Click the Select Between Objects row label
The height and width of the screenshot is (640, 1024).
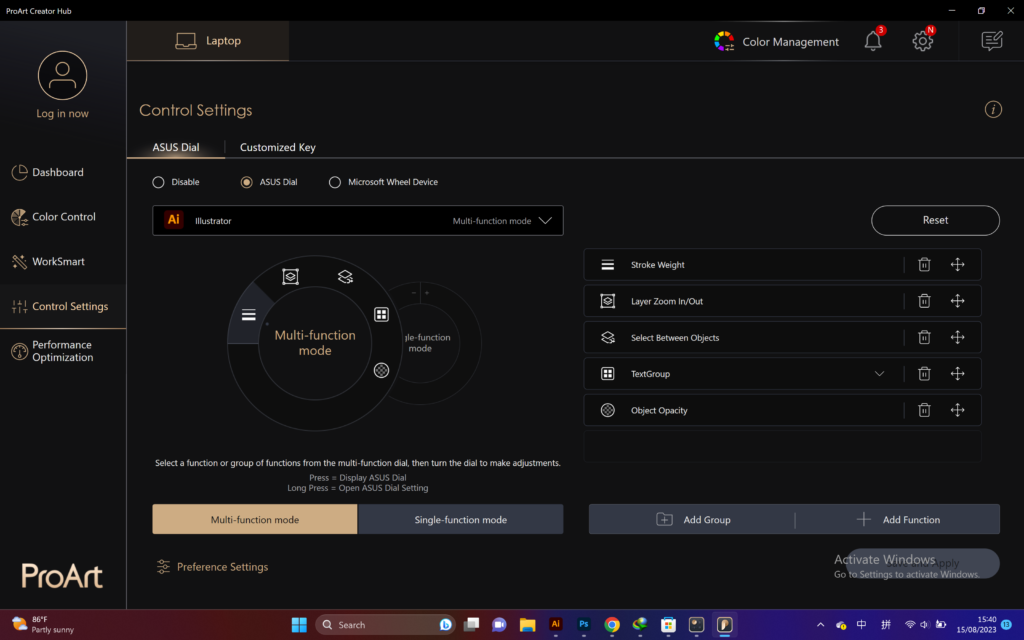coord(675,338)
